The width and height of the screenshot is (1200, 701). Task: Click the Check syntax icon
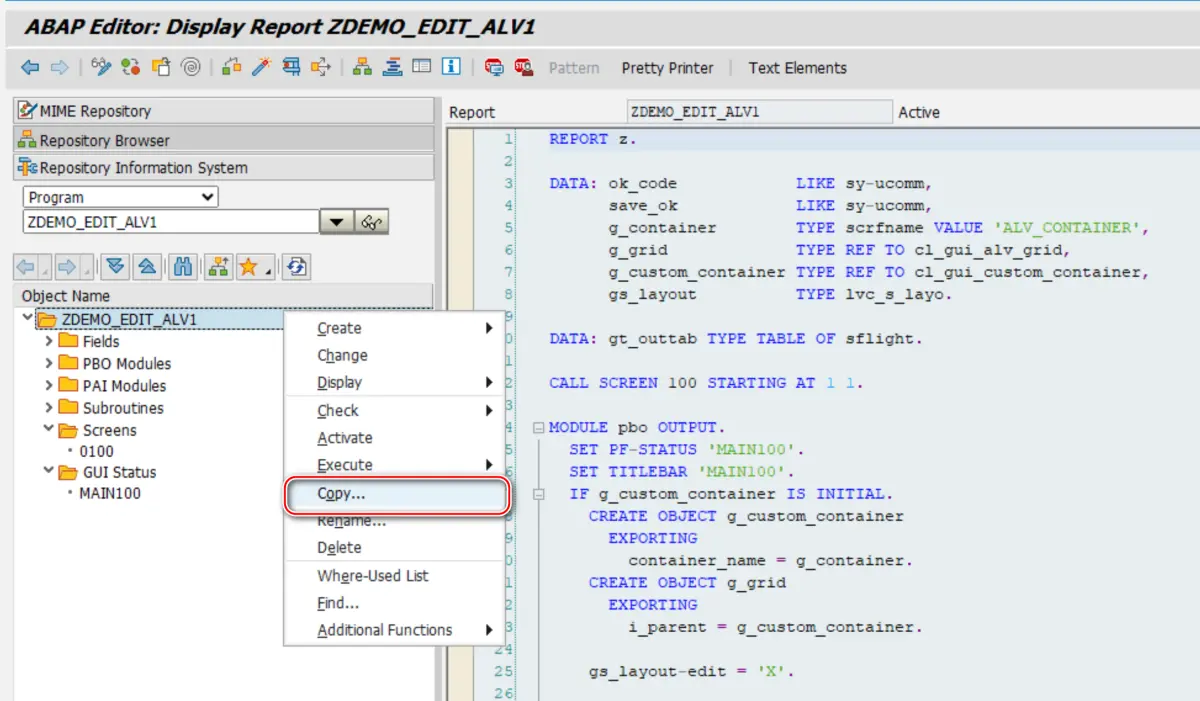click(x=232, y=67)
